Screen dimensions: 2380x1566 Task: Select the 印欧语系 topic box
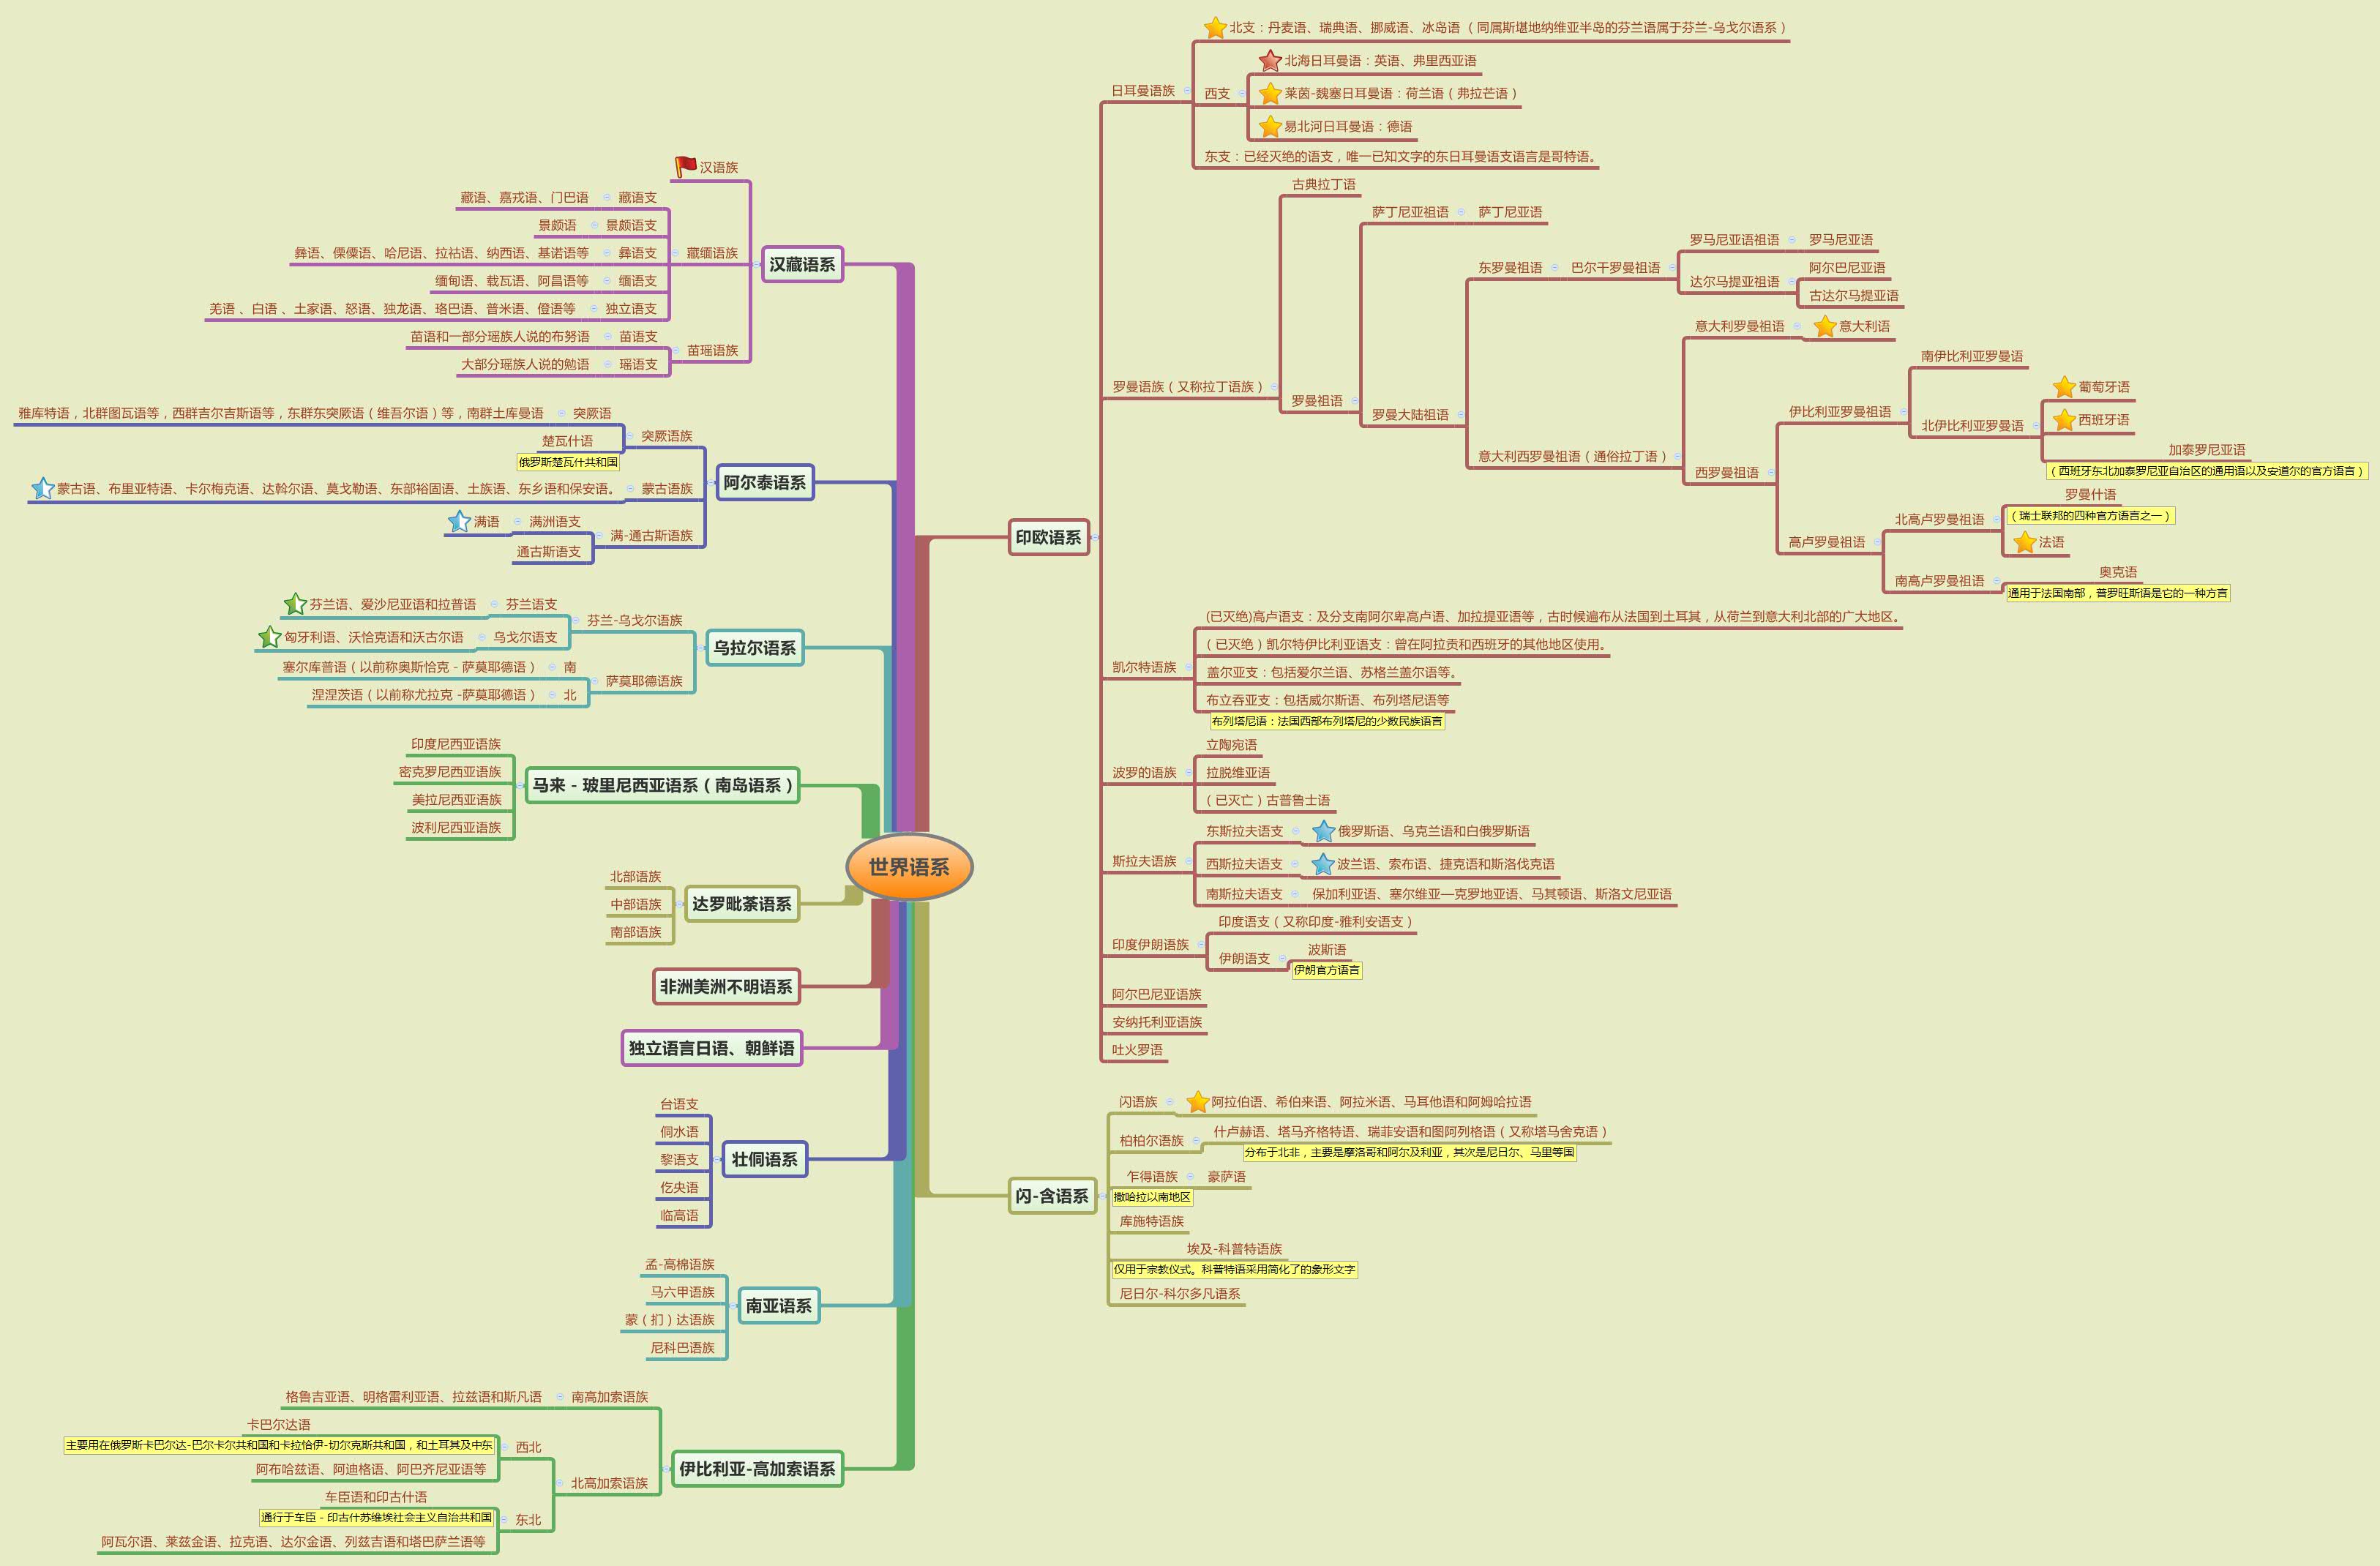pos(1048,537)
